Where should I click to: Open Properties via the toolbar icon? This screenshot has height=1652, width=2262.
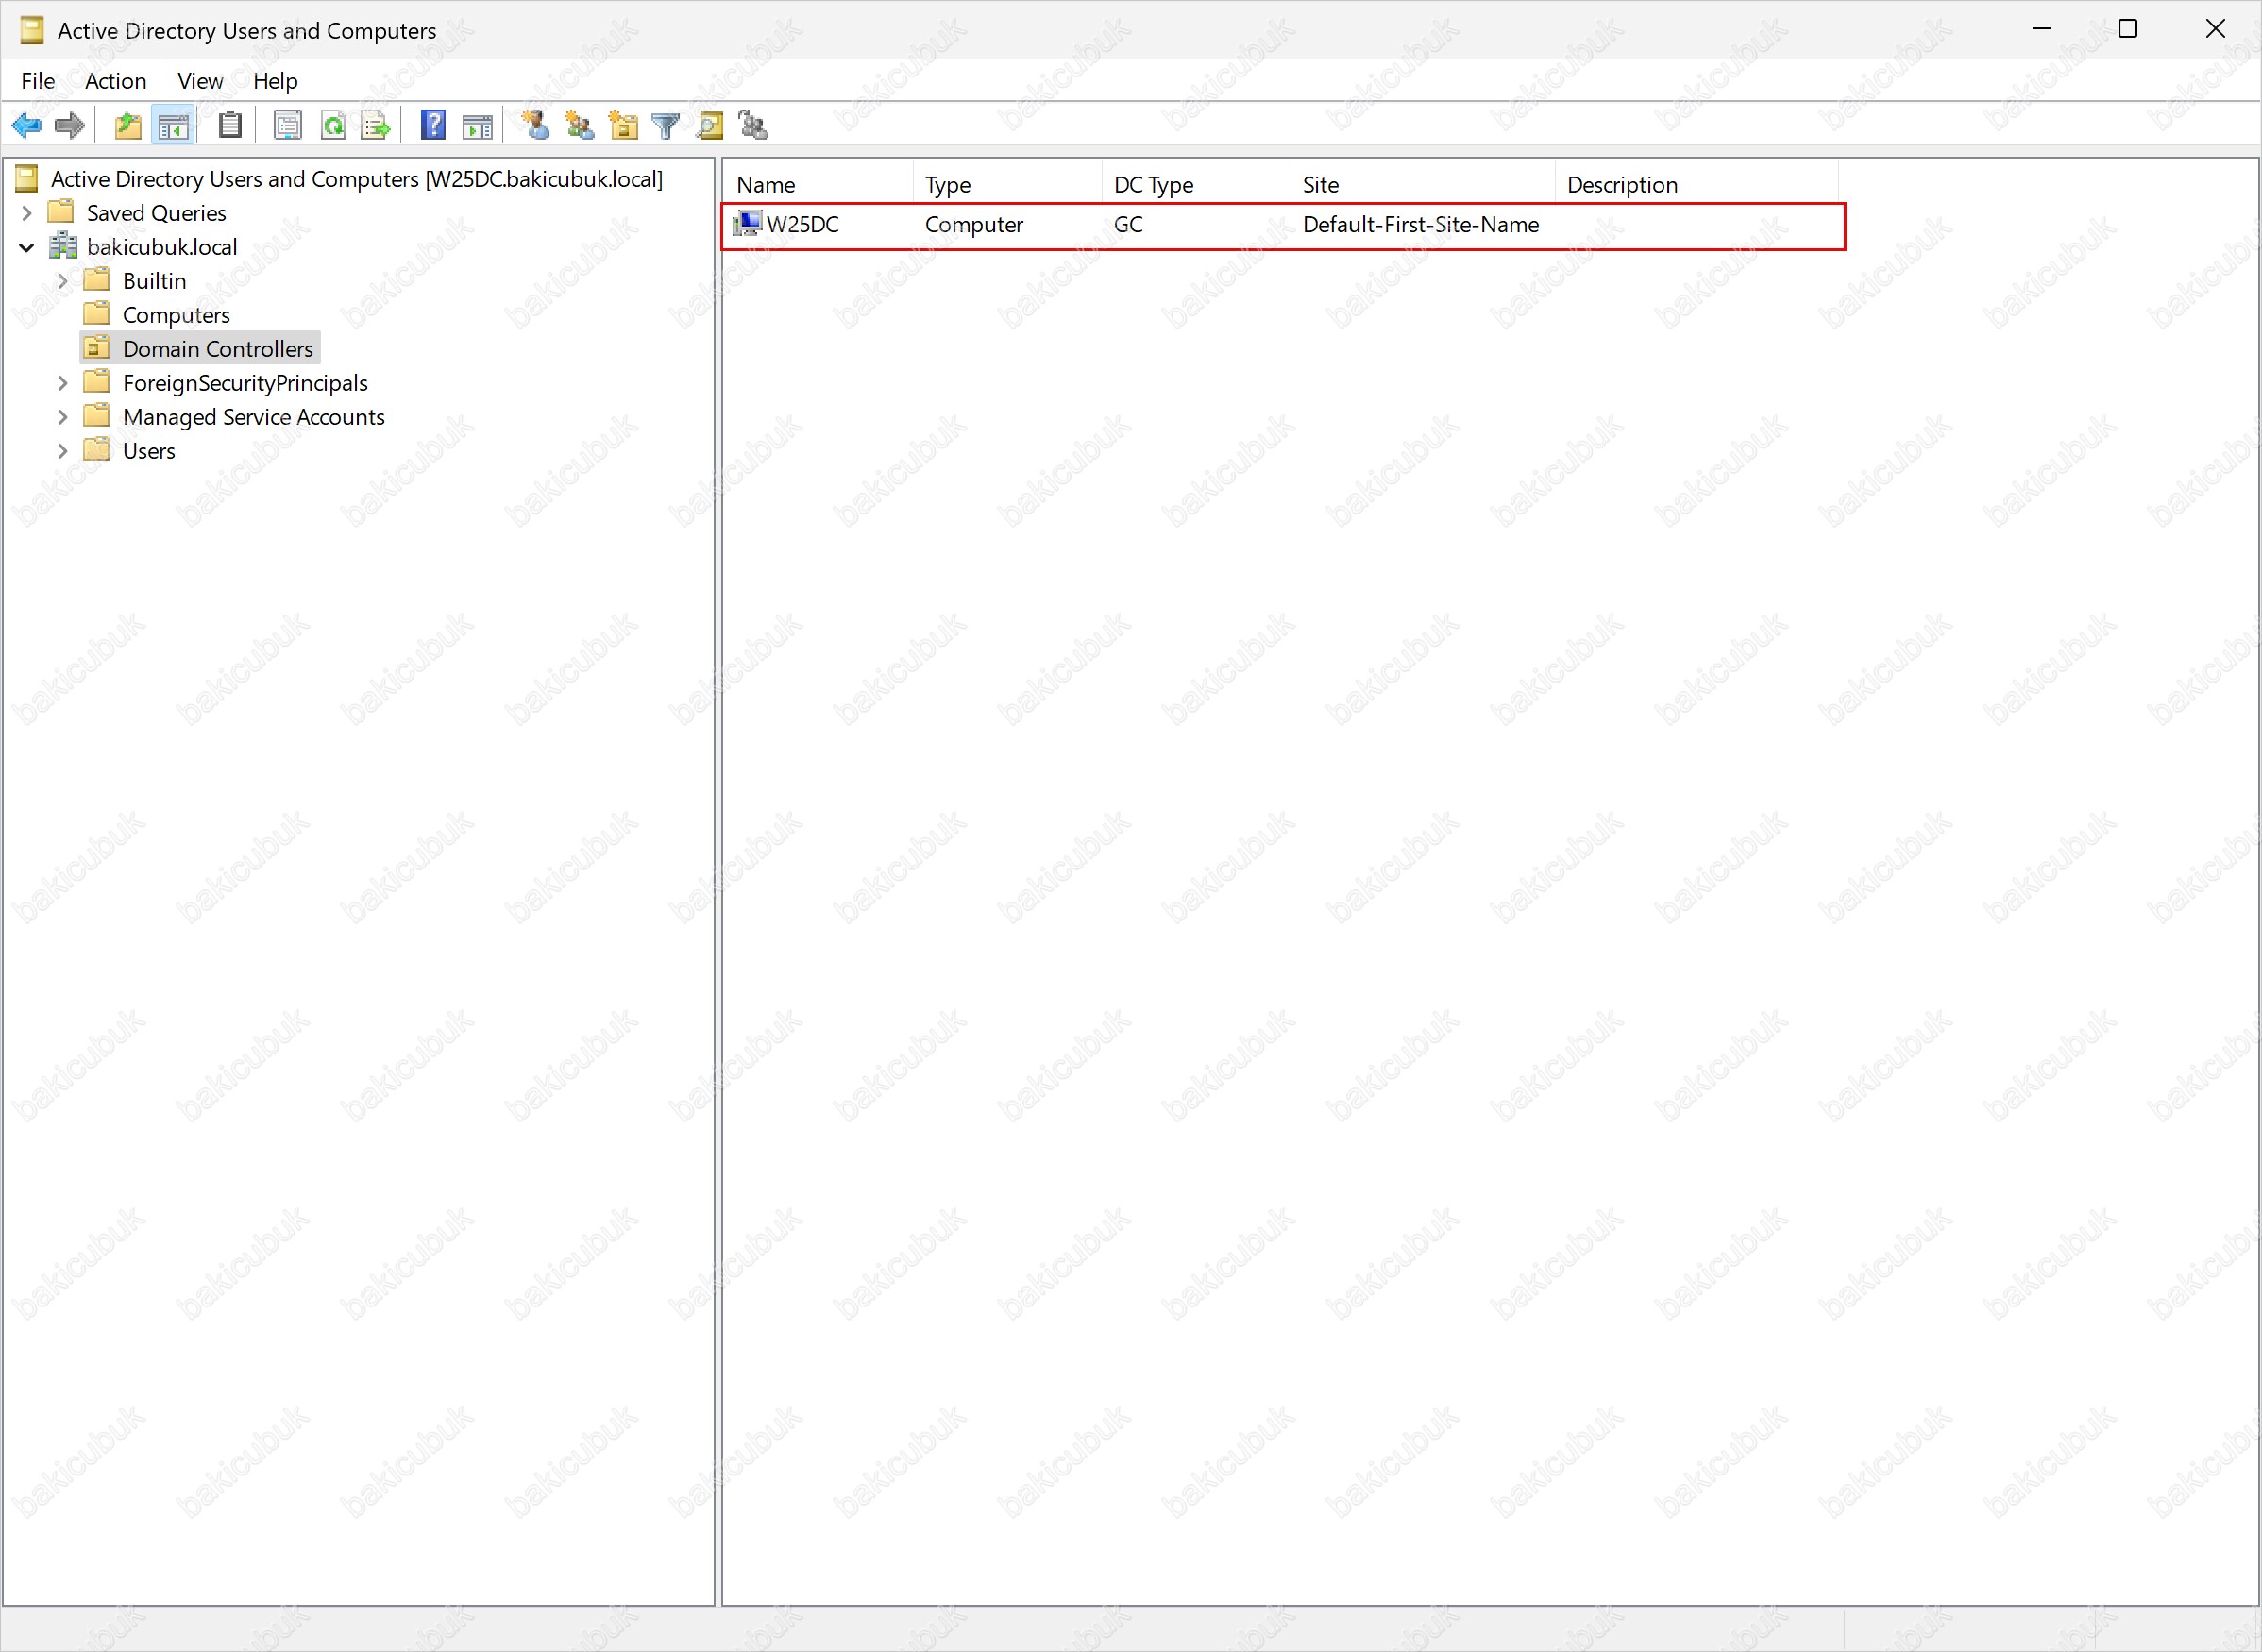click(288, 126)
